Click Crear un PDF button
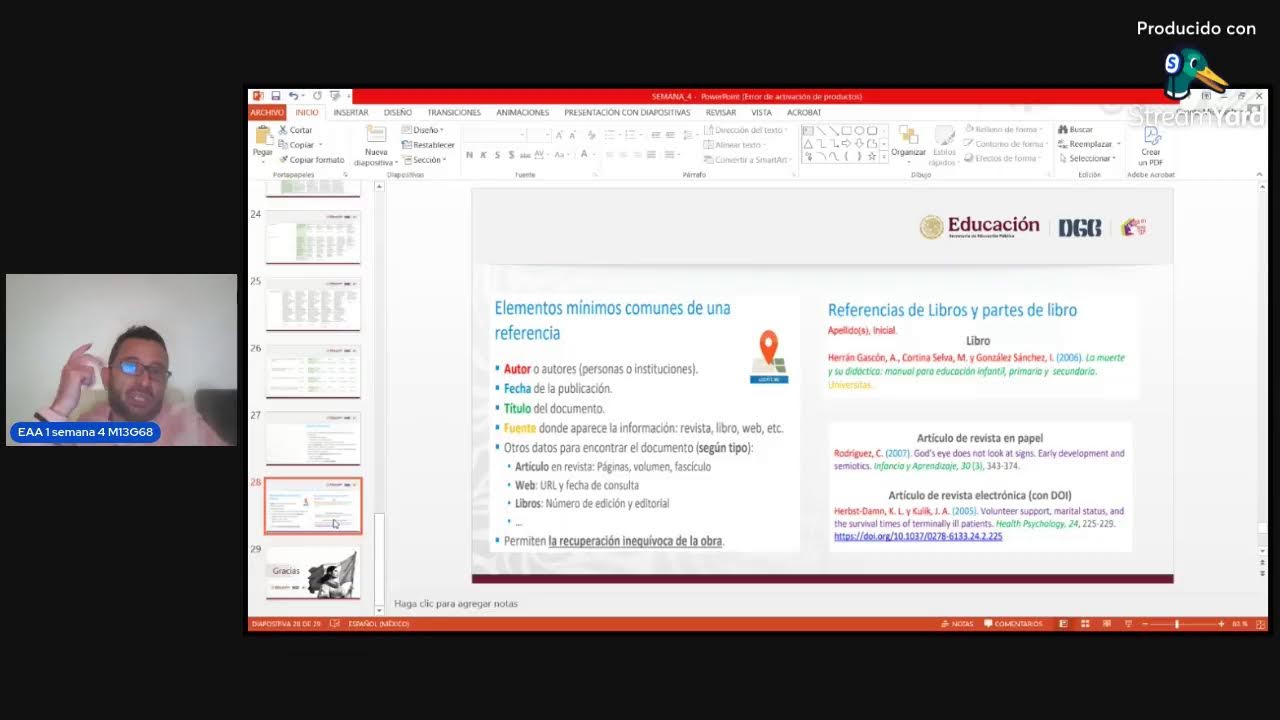Image resolution: width=1280 pixels, height=720 pixels. pos(1150,146)
